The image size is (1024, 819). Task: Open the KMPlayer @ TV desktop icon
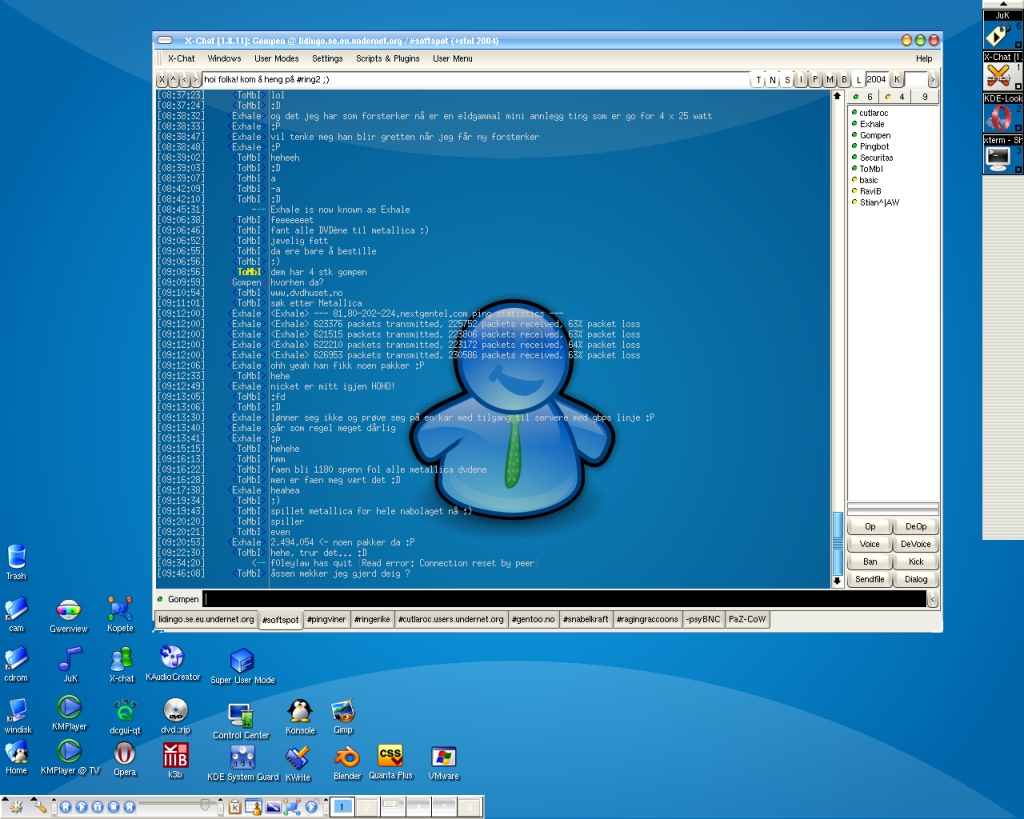click(x=70, y=758)
